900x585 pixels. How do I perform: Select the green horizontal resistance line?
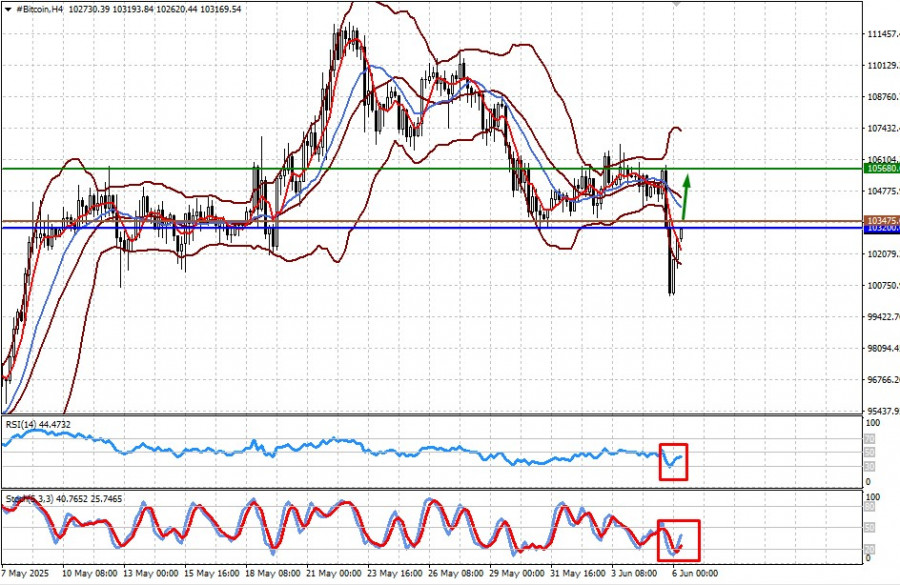[x=432, y=169]
